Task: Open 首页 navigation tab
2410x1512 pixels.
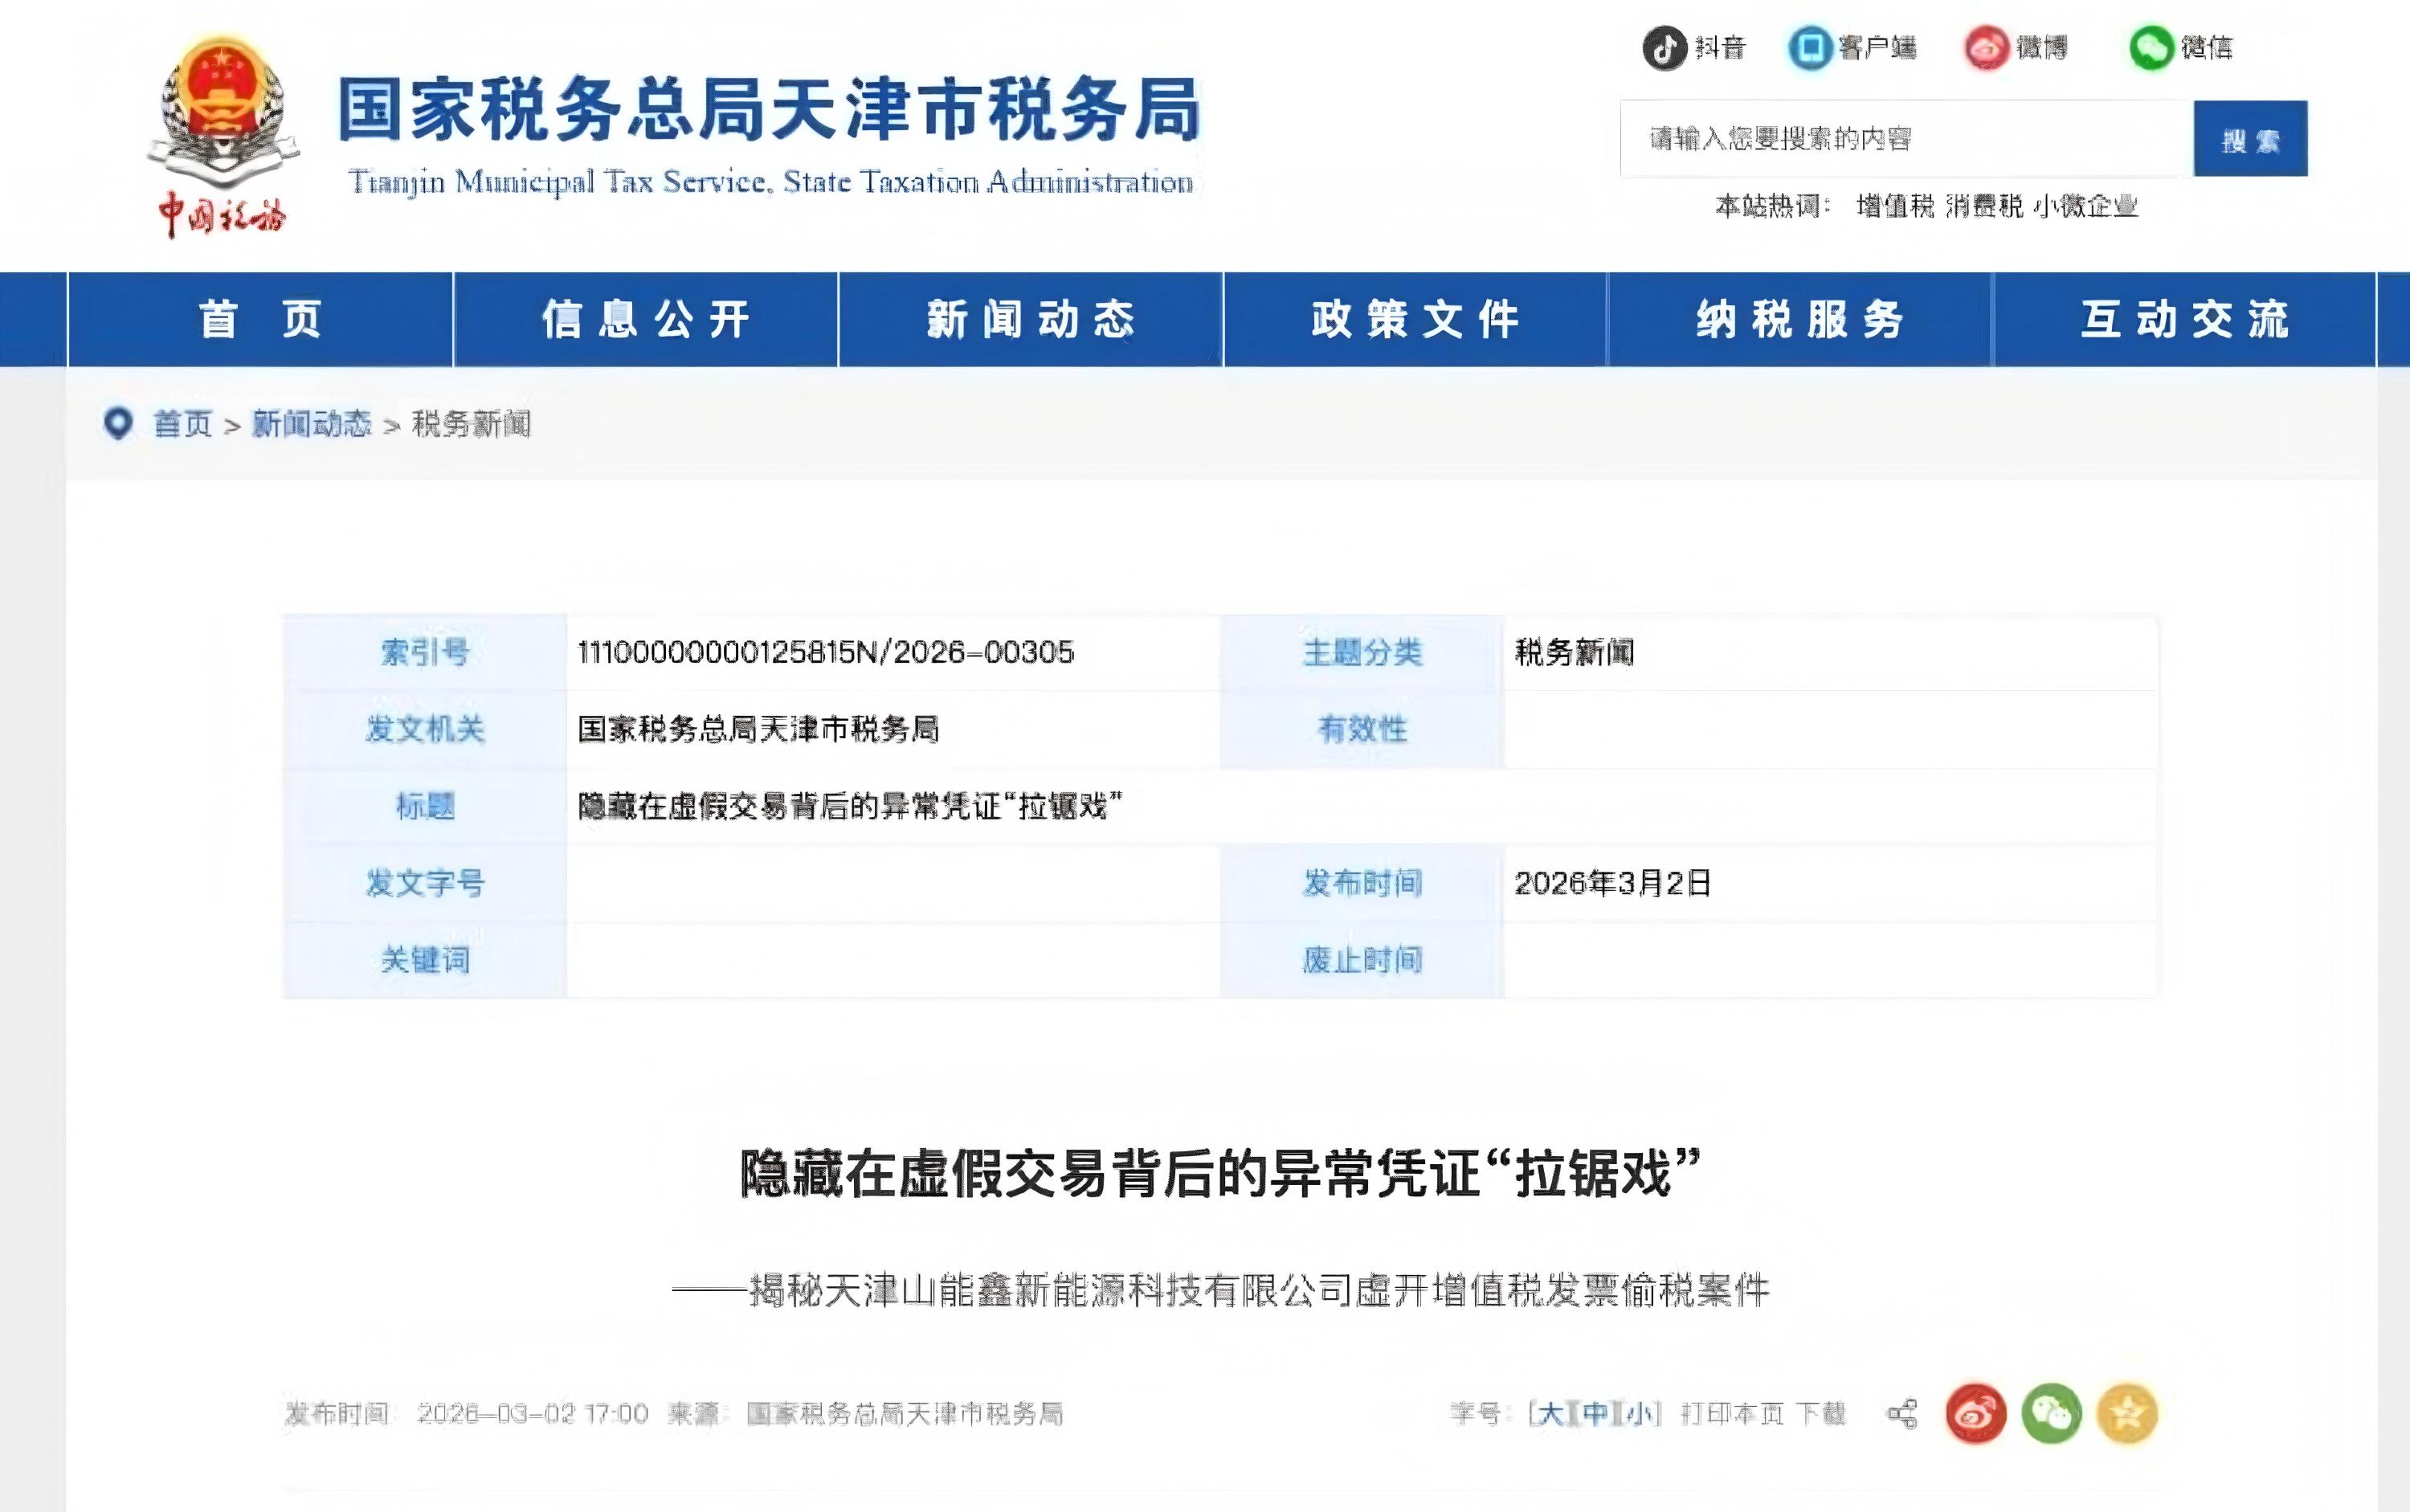Action: pyautogui.click(x=261, y=320)
